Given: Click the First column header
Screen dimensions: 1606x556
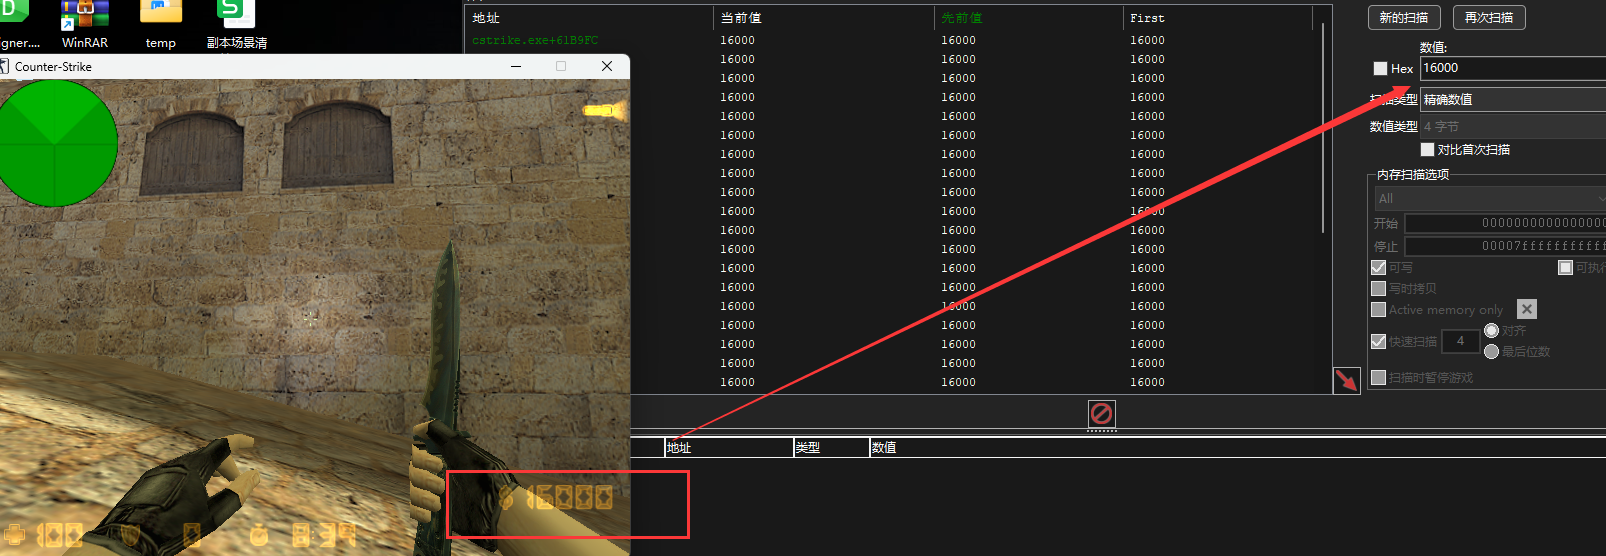Looking at the screenshot, I should (x=1217, y=18).
